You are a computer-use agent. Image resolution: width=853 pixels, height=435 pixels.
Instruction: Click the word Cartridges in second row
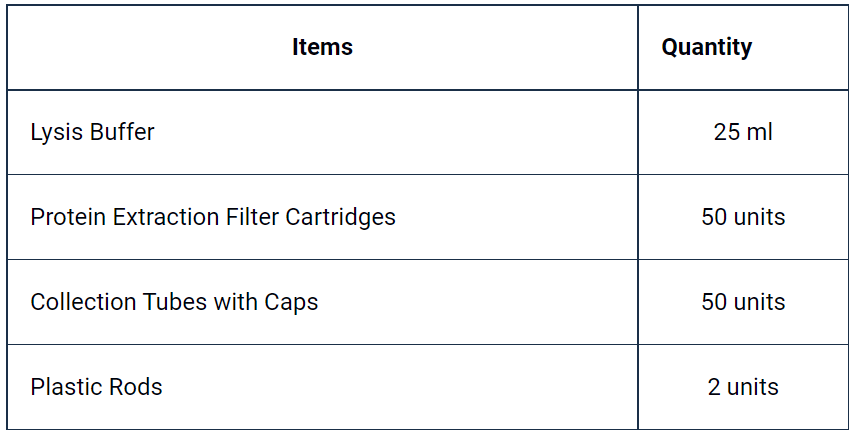(x=340, y=218)
